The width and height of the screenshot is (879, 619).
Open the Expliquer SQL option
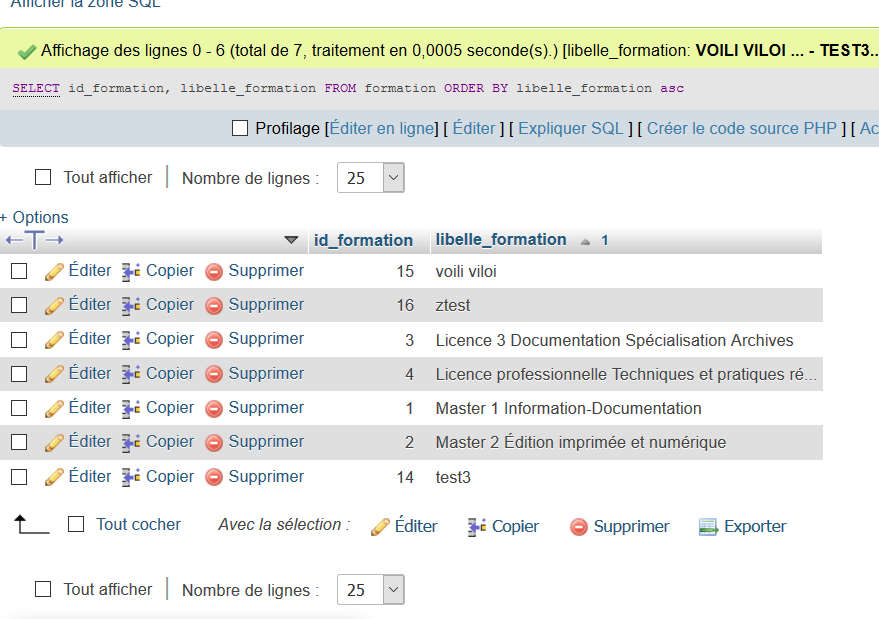click(570, 128)
